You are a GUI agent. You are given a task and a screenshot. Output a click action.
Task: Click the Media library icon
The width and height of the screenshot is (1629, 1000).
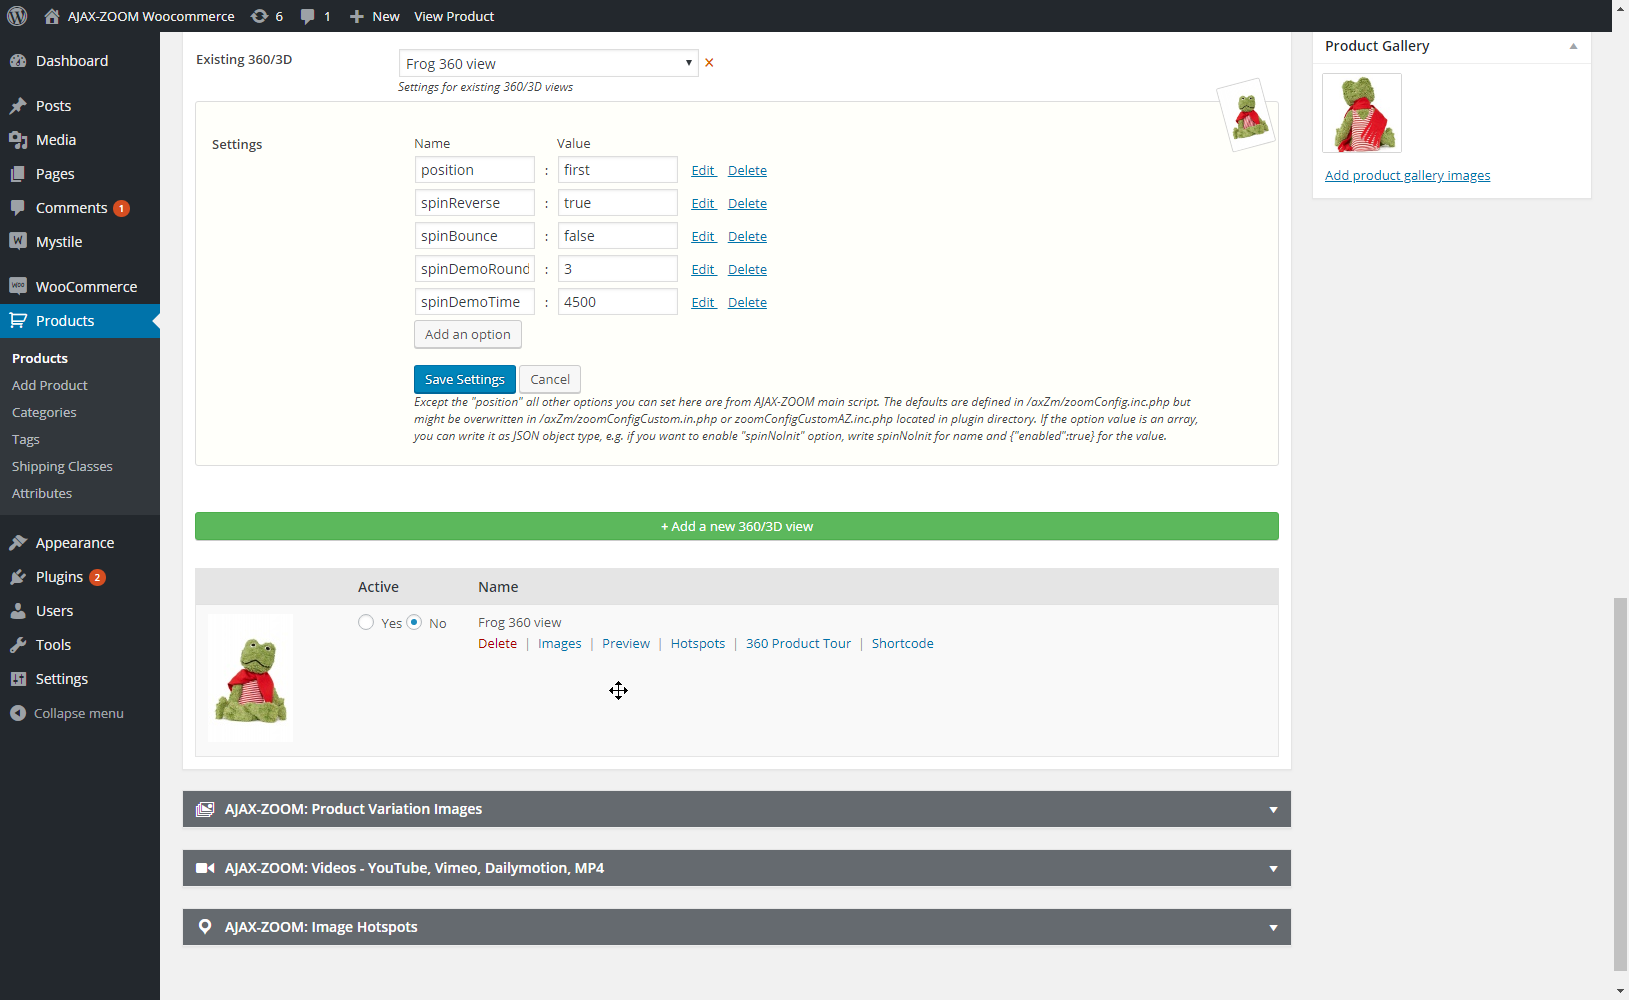pyautogui.click(x=18, y=140)
